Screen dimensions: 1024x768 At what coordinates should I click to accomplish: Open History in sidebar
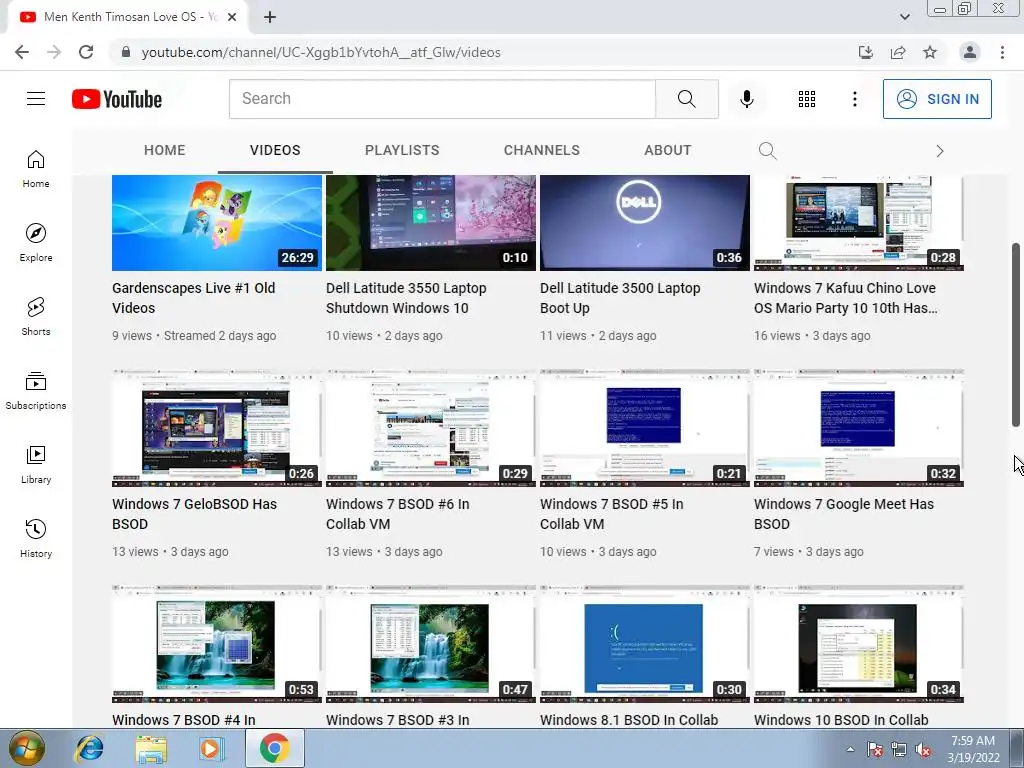point(36,538)
